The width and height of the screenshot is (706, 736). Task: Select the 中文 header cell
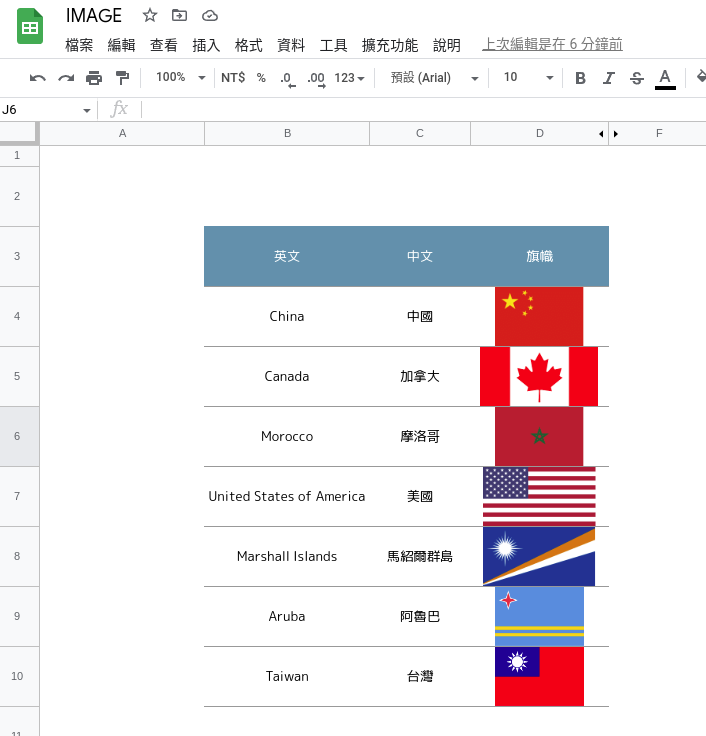pyautogui.click(x=420, y=256)
